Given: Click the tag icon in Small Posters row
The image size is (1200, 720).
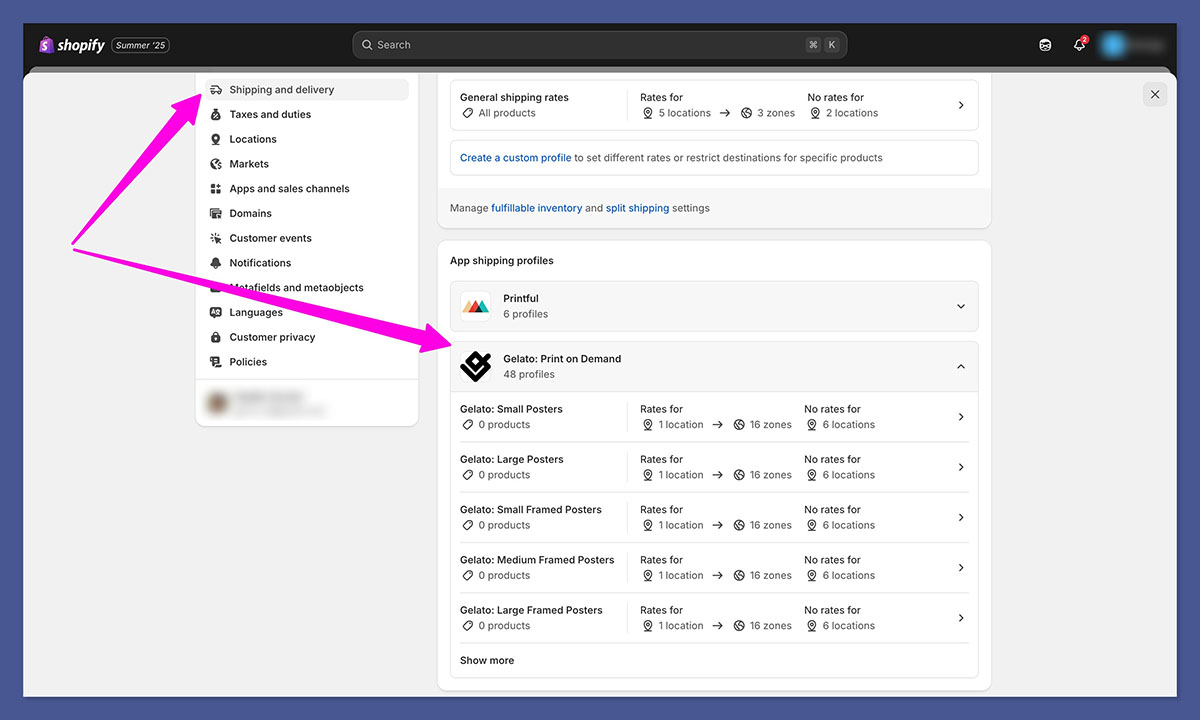Looking at the screenshot, I should tap(467, 425).
